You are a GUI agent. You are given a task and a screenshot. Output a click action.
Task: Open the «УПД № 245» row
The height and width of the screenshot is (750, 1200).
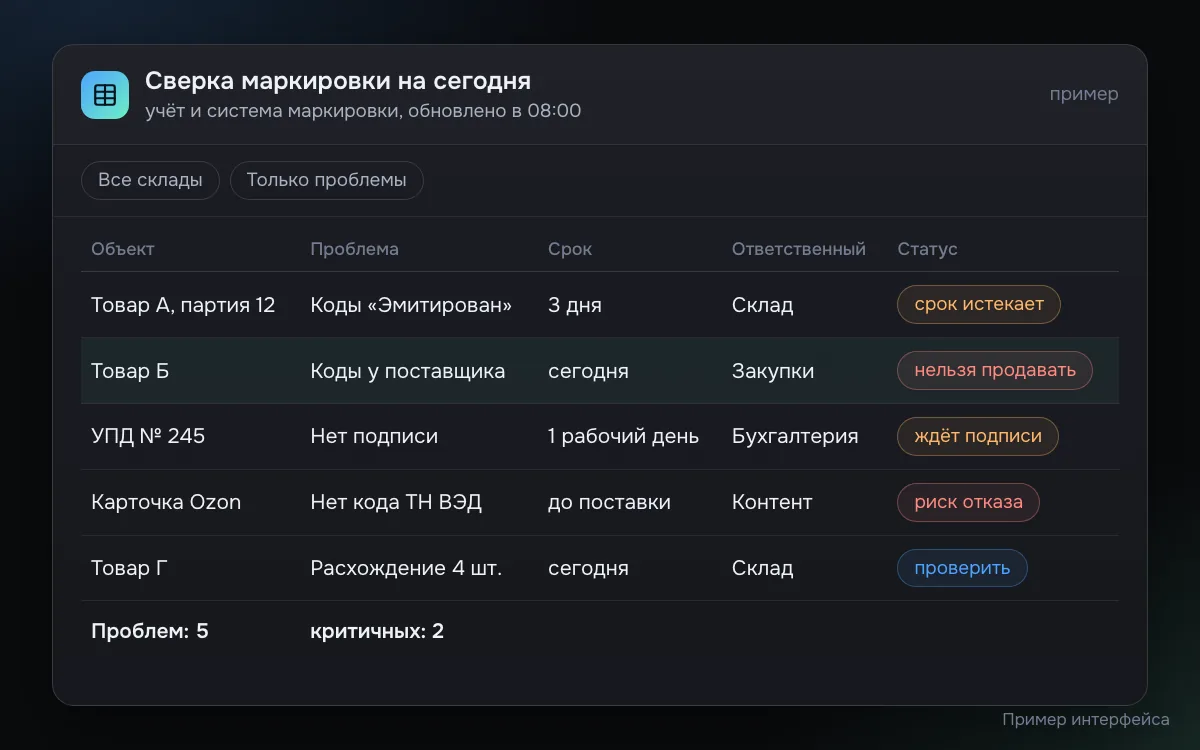600,436
